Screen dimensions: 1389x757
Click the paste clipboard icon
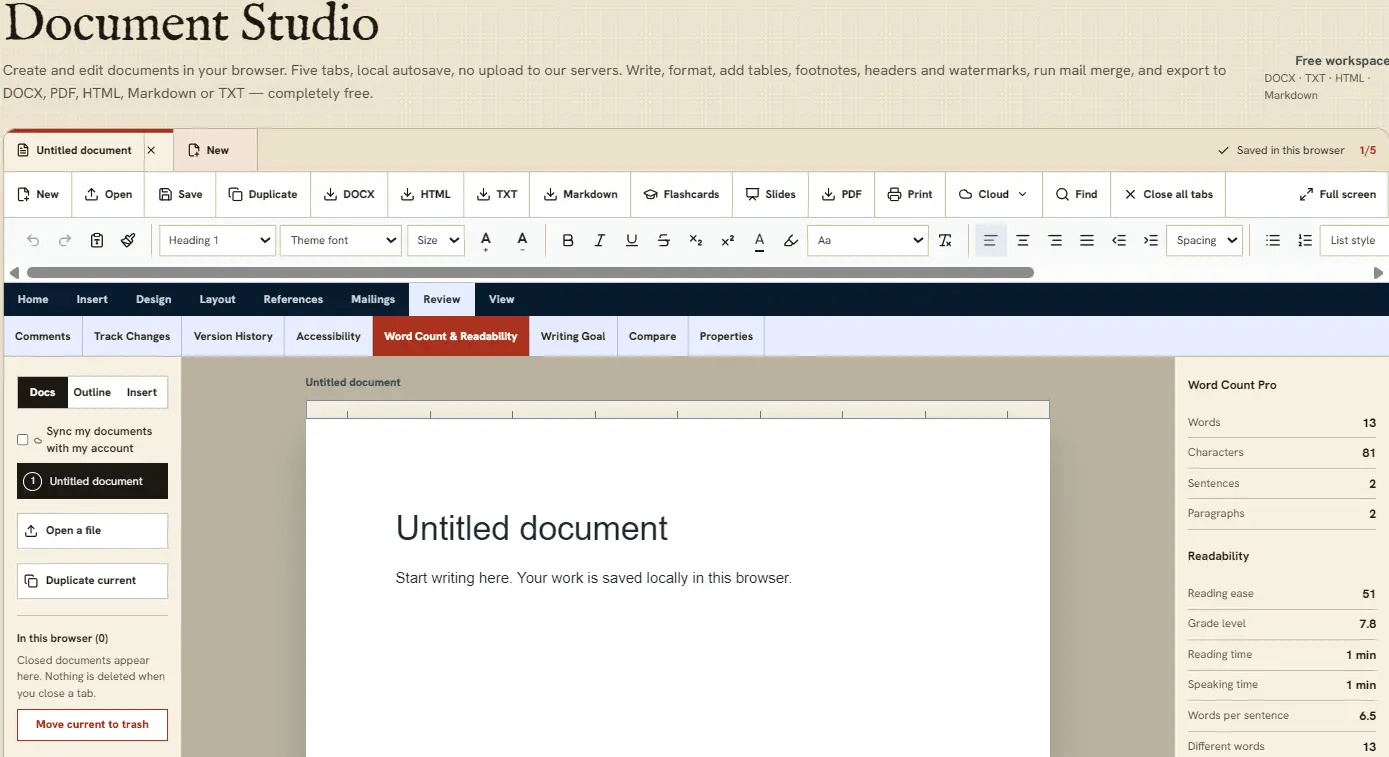[97, 240]
